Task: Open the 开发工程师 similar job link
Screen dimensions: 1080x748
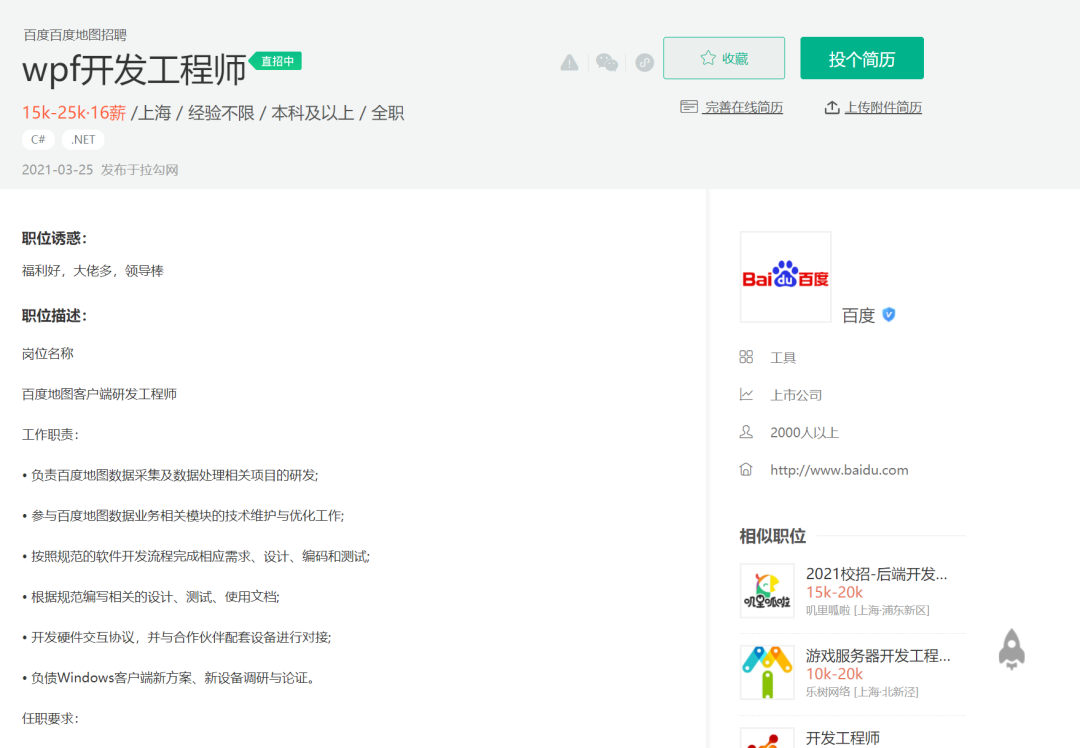Action: [x=842, y=738]
